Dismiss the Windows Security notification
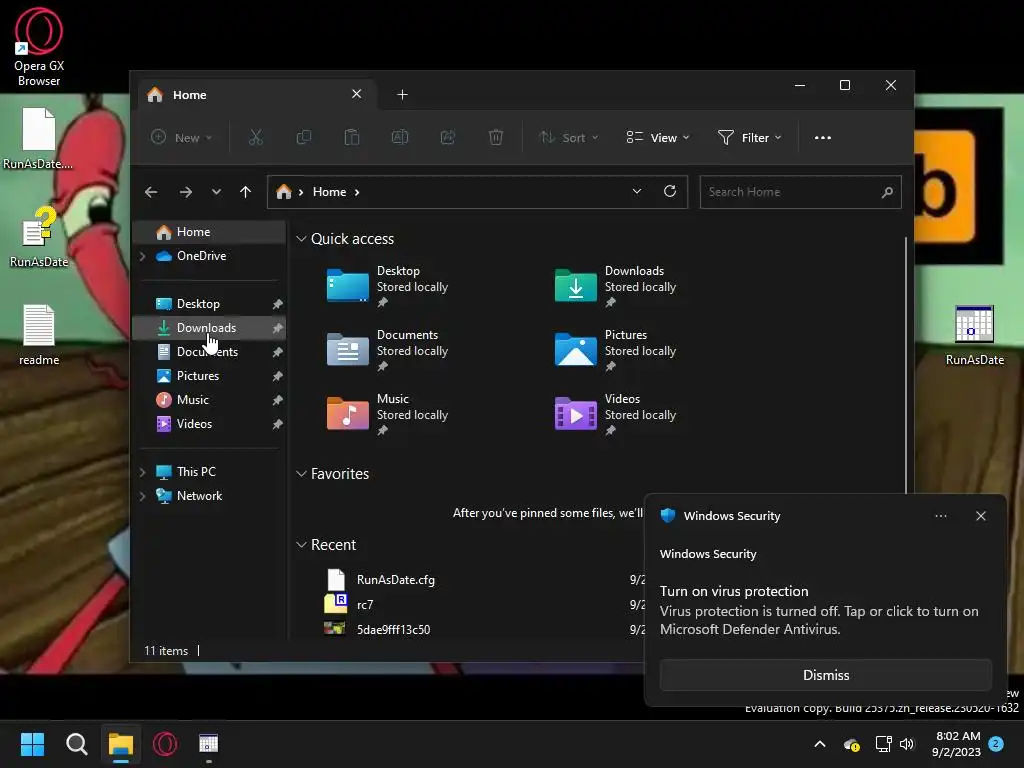This screenshot has width=1024, height=768. [825, 675]
